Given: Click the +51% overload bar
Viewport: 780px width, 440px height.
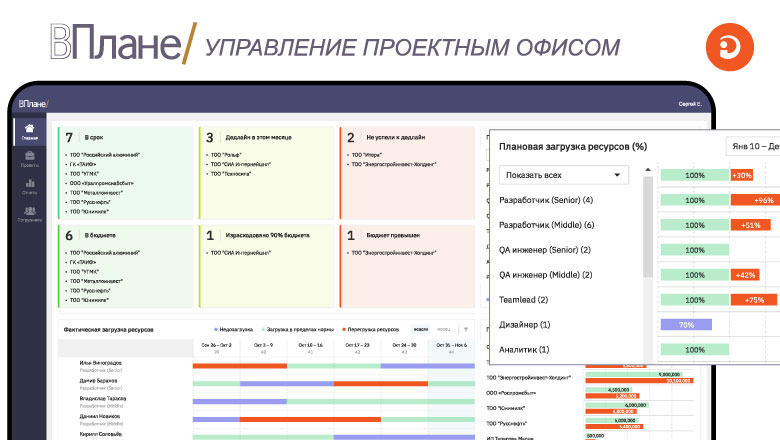Looking at the screenshot, I should point(750,225).
